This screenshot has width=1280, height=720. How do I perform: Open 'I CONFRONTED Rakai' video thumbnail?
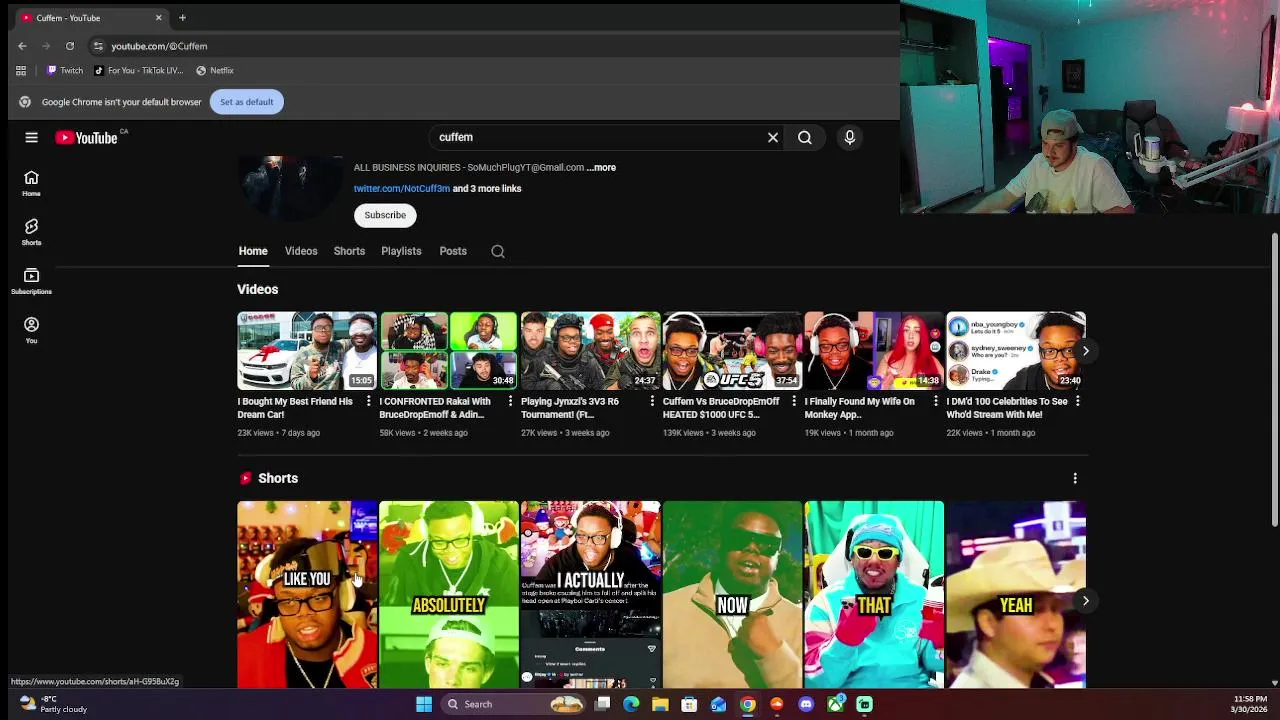449,351
